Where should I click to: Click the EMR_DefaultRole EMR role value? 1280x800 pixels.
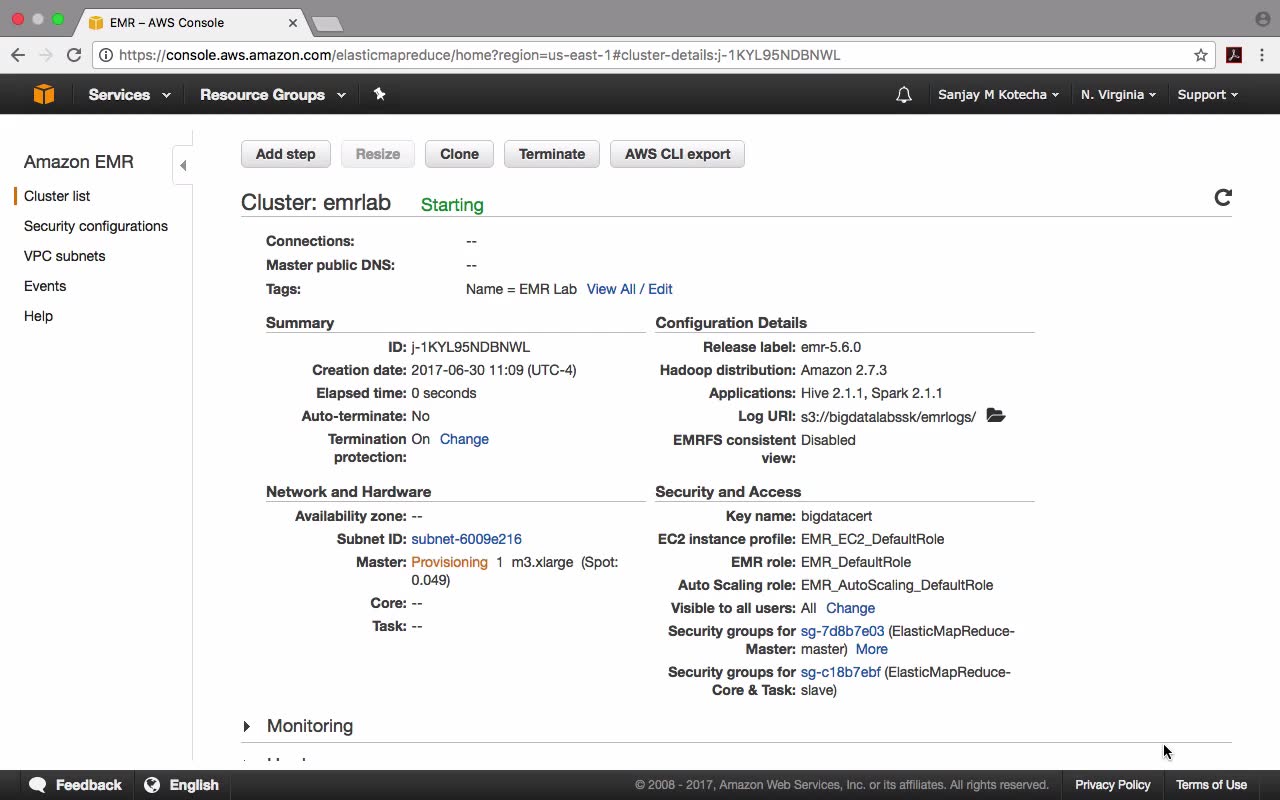tap(856, 562)
